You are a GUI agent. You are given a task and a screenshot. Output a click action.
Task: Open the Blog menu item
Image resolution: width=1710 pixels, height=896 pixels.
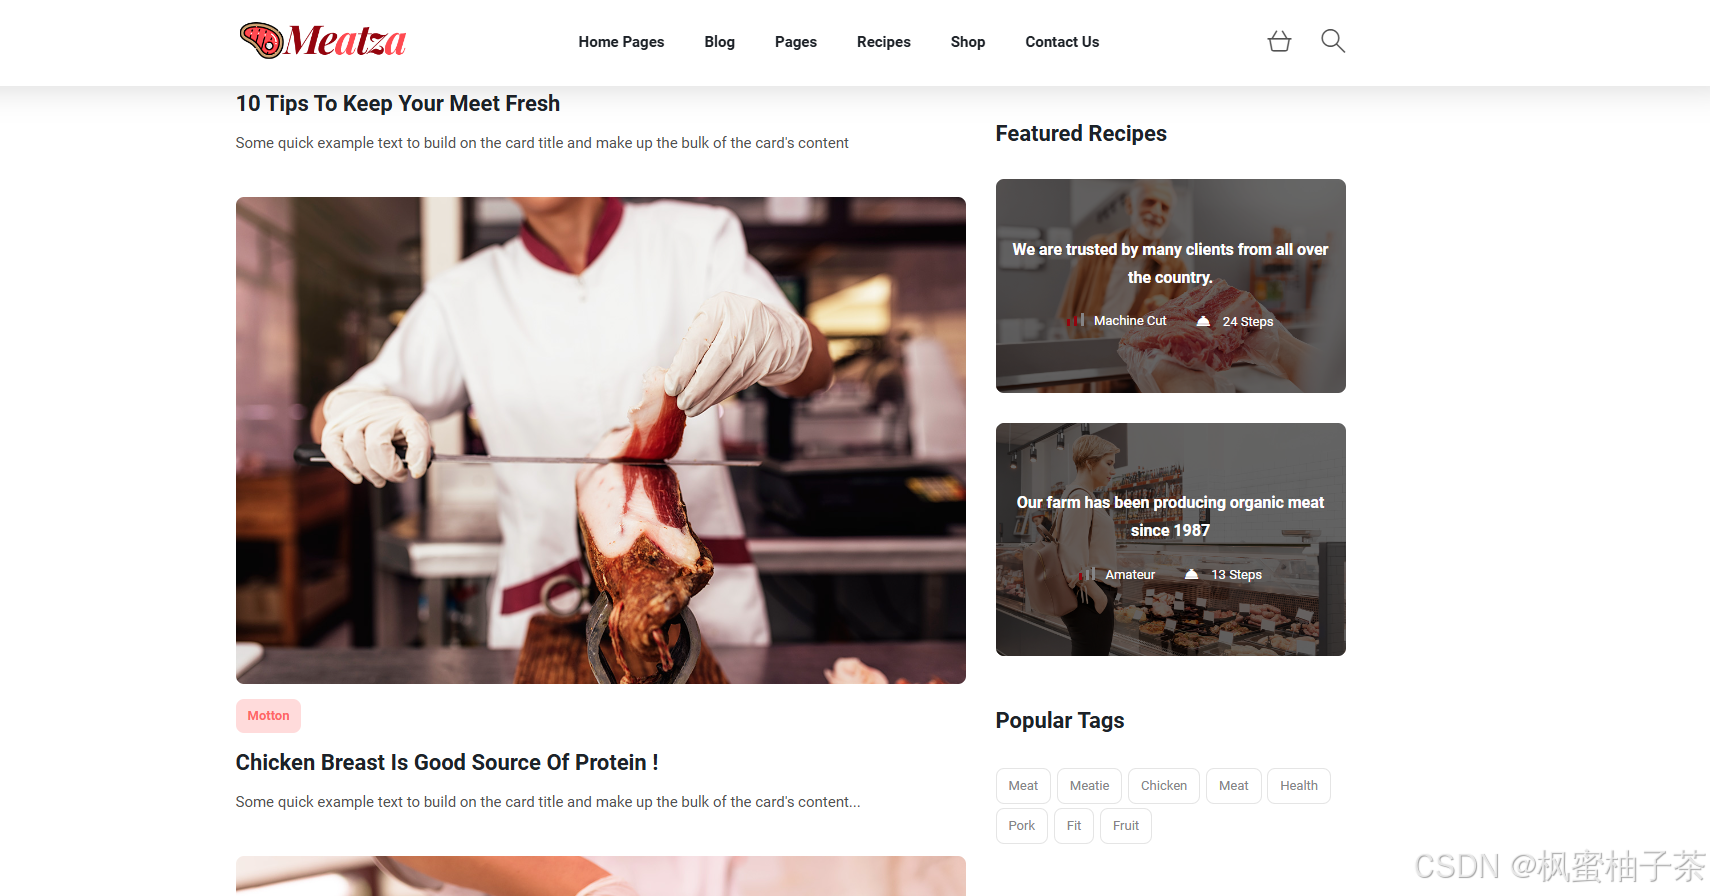tap(719, 42)
